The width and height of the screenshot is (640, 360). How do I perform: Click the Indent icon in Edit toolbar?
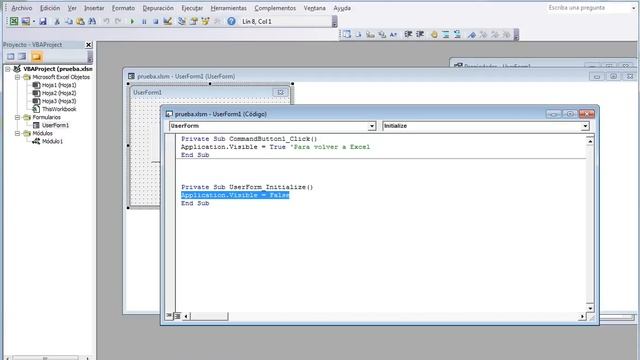point(408,35)
